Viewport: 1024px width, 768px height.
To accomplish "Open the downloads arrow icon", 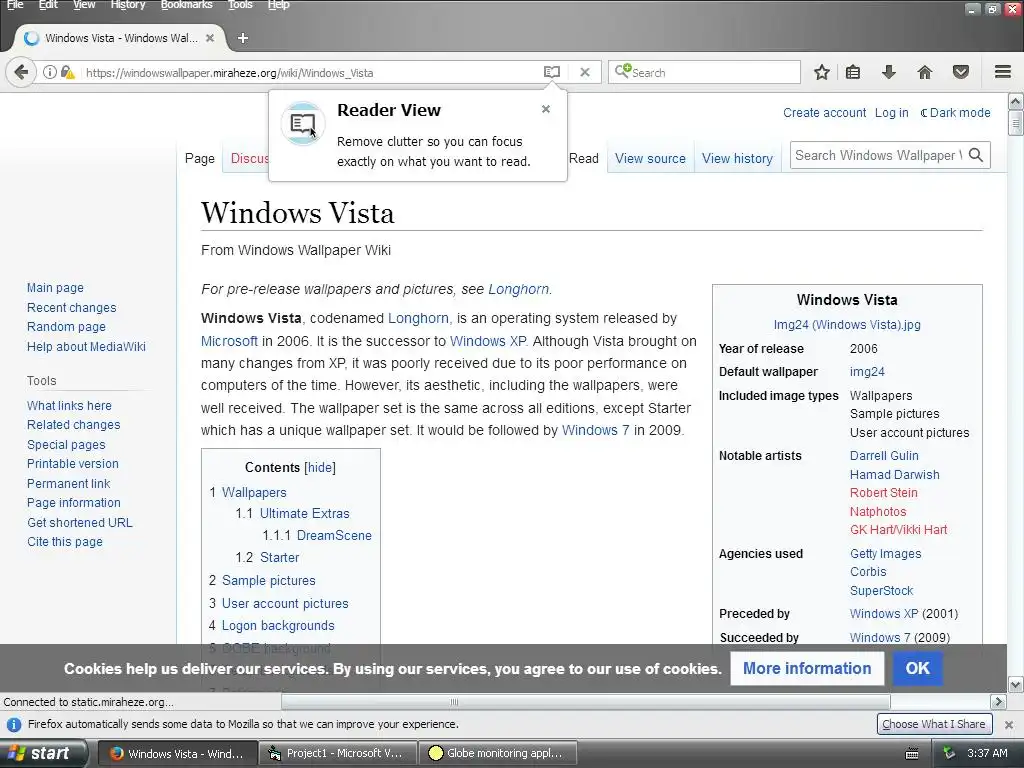I will [888, 72].
